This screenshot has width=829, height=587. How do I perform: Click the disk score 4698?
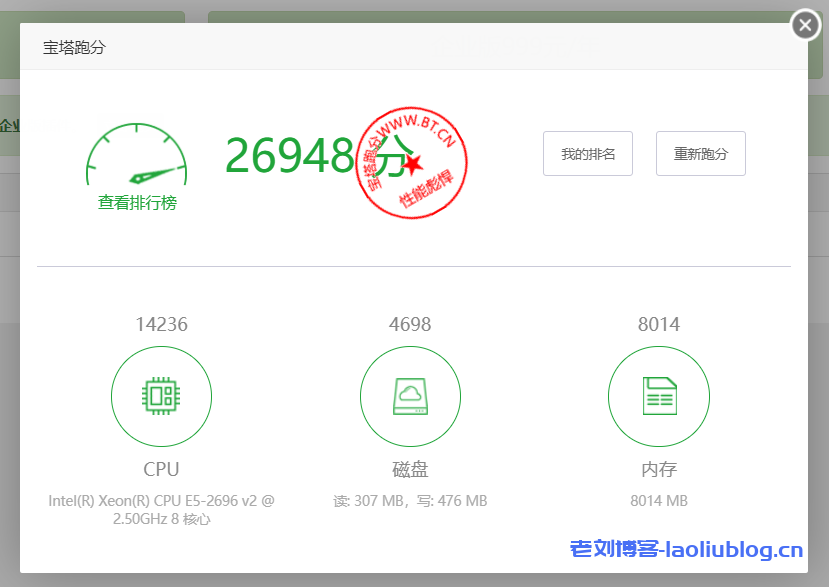pos(410,324)
